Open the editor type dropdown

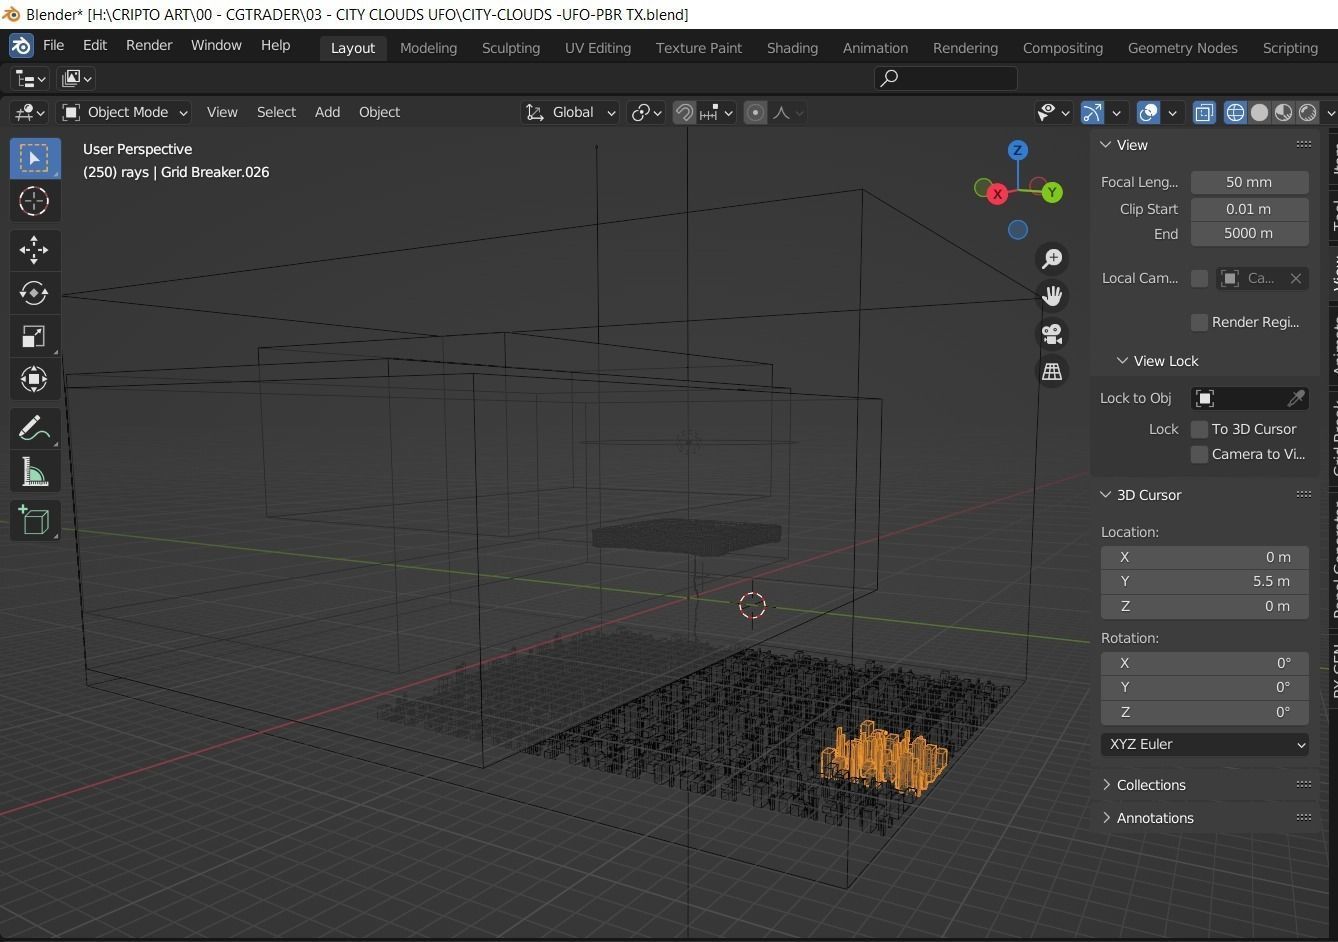28,112
